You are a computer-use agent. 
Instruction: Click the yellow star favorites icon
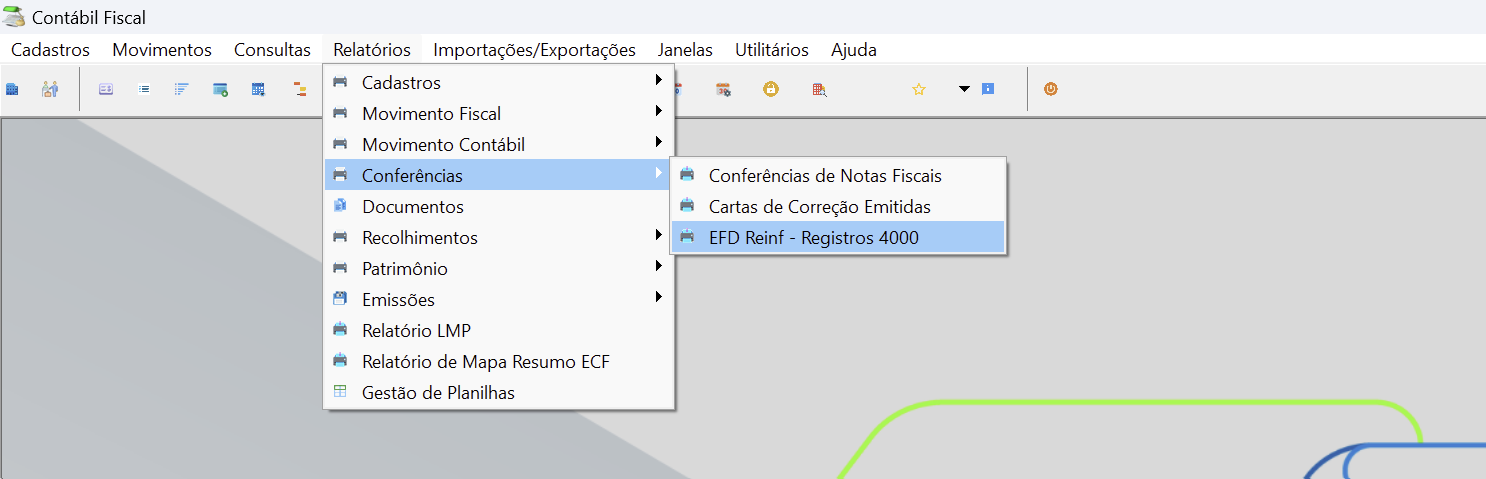pos(919,89)
